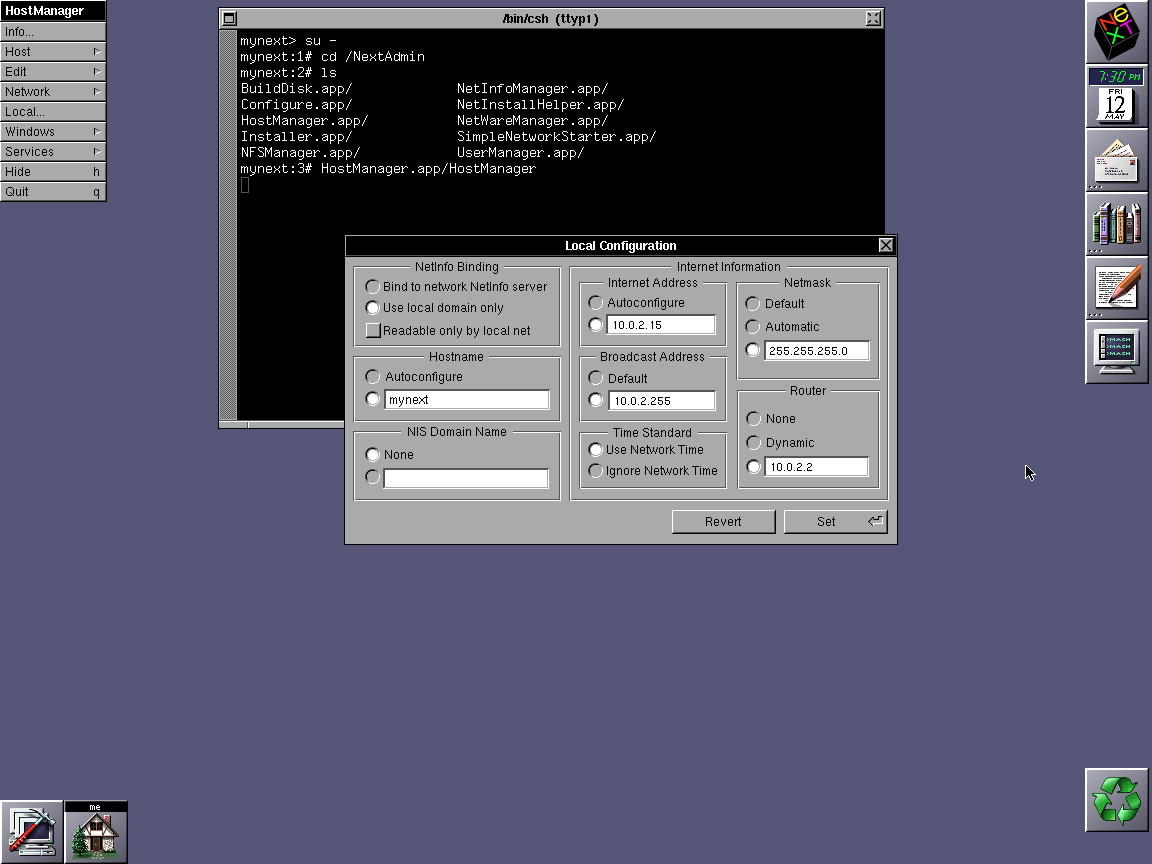Click Revert to discard changes

click(x=723, y=521)
